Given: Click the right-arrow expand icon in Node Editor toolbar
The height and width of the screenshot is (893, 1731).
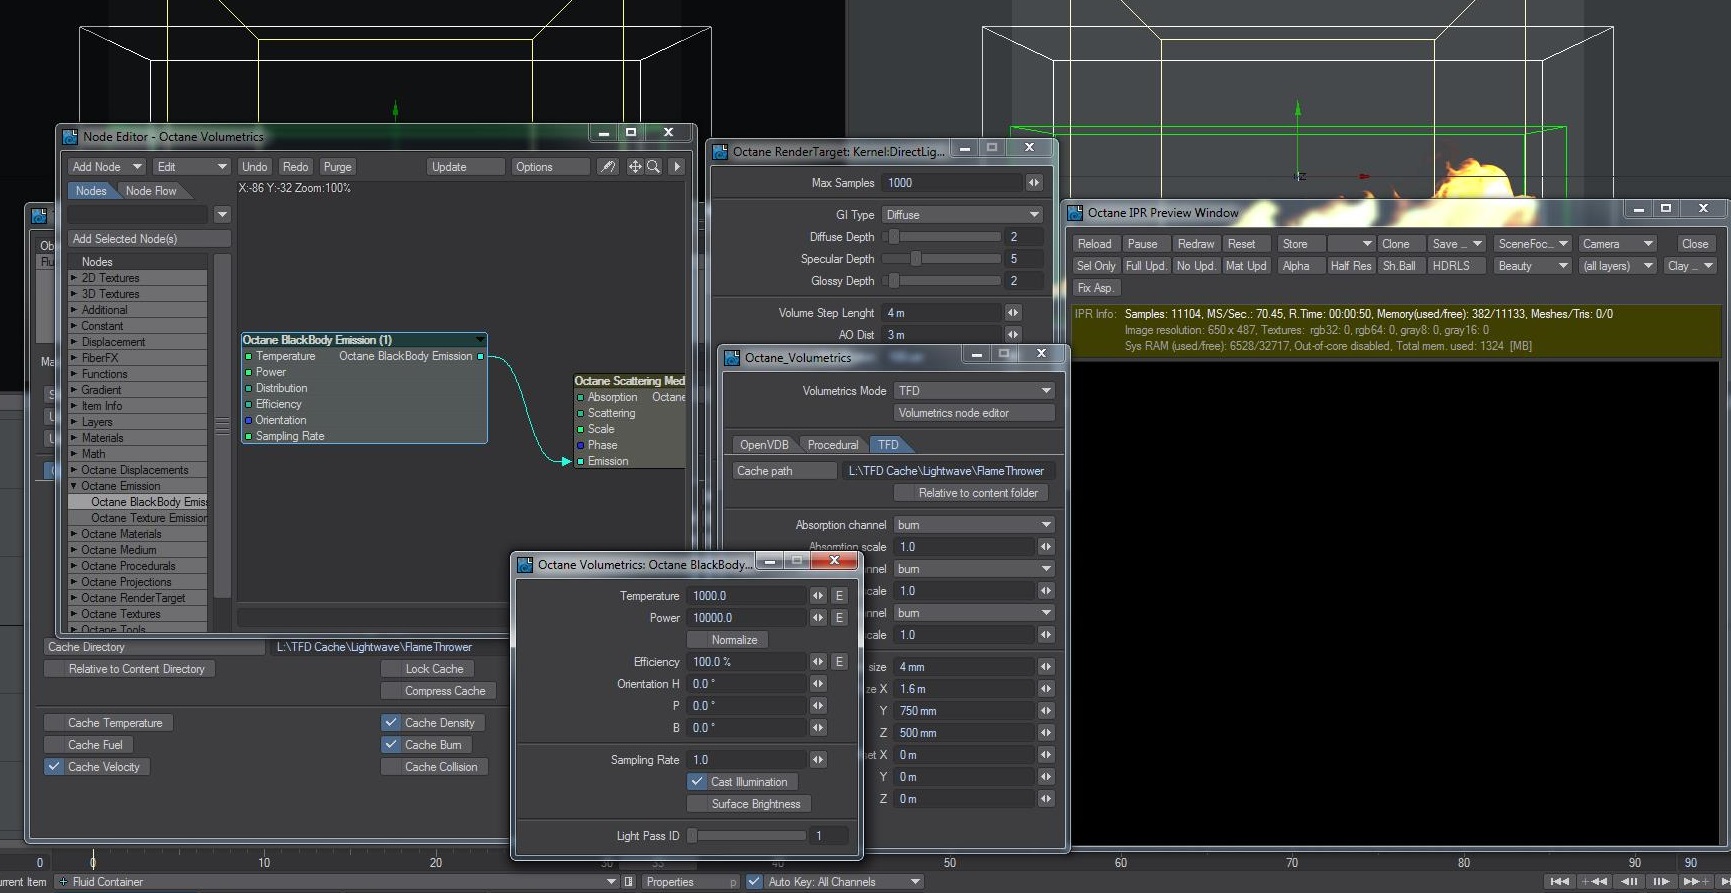Looking at the screenshot, I should pyautogui.click(x=677, y=167).
